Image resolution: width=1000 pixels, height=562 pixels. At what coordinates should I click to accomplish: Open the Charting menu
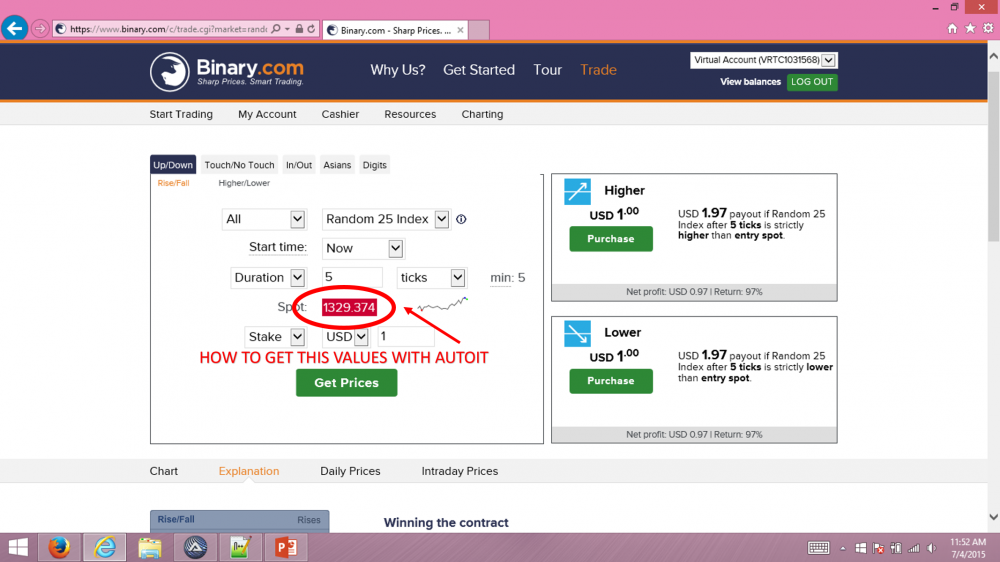[x=482, y=114]
